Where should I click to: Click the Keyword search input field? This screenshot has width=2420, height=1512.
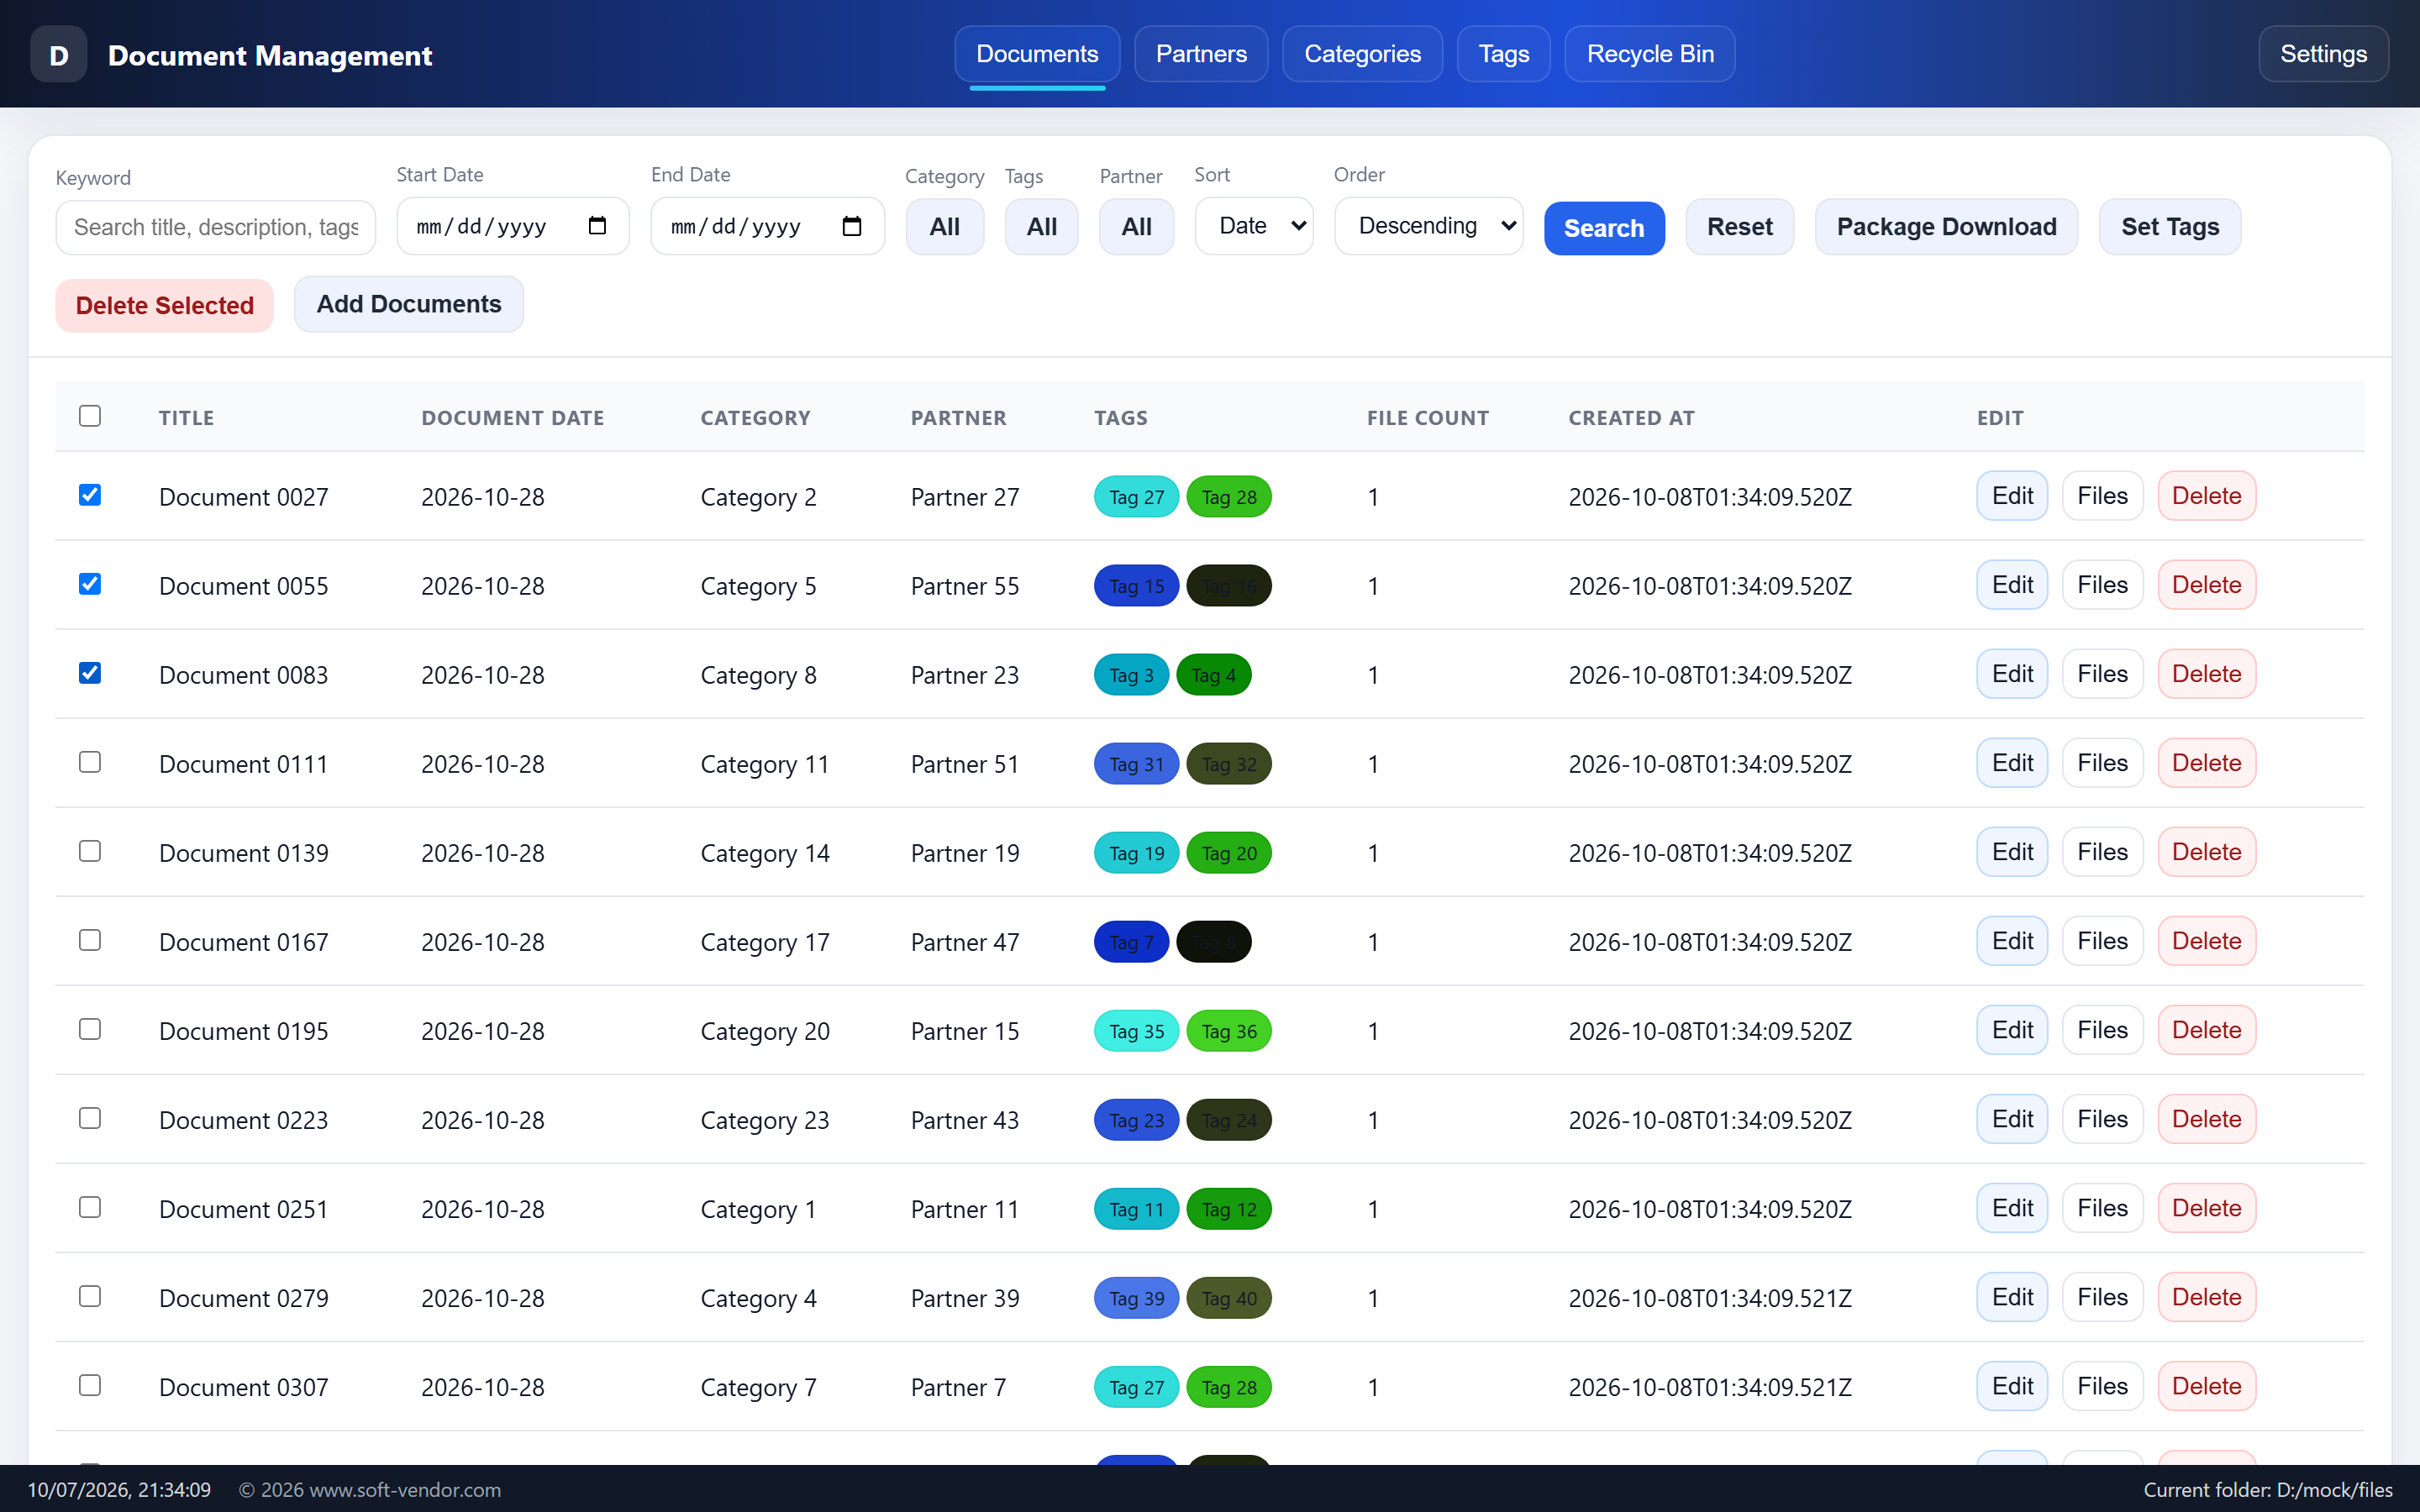point(216,227)
